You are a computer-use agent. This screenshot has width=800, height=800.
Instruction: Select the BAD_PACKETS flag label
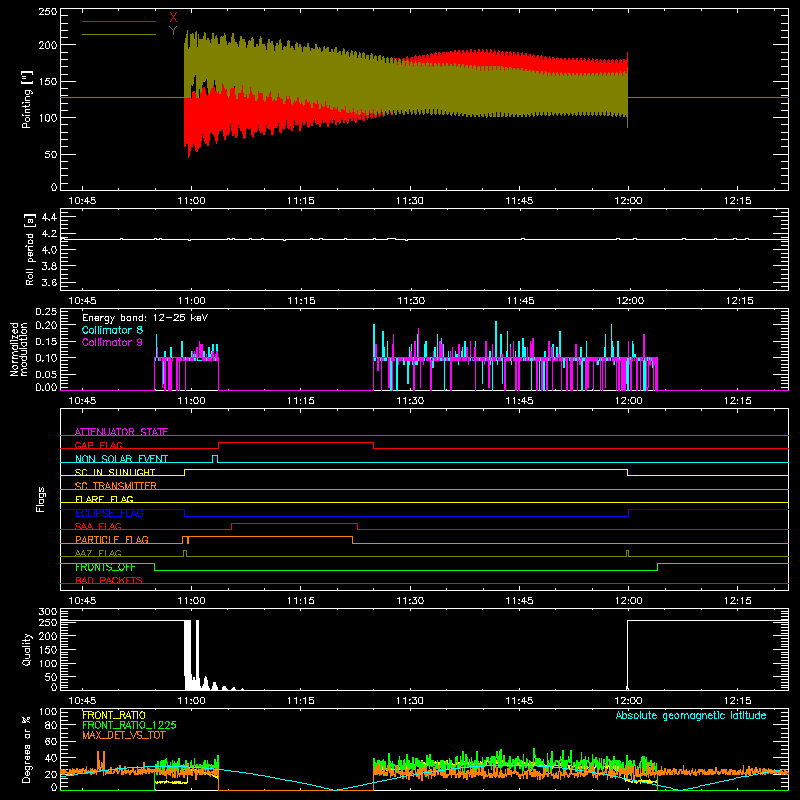point(109,580)
